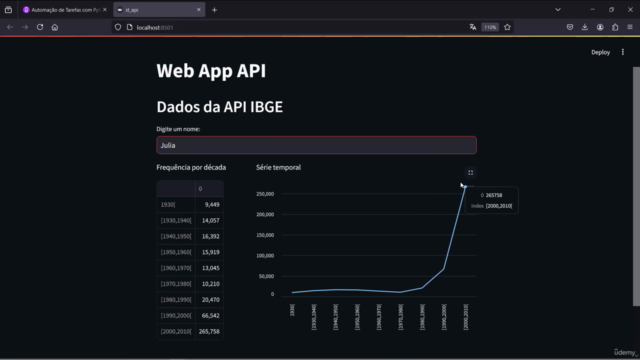Viewport: 640px width, 360px height.
Task: Close the Automação de Tarefas tab
Action: click(104, 10)
